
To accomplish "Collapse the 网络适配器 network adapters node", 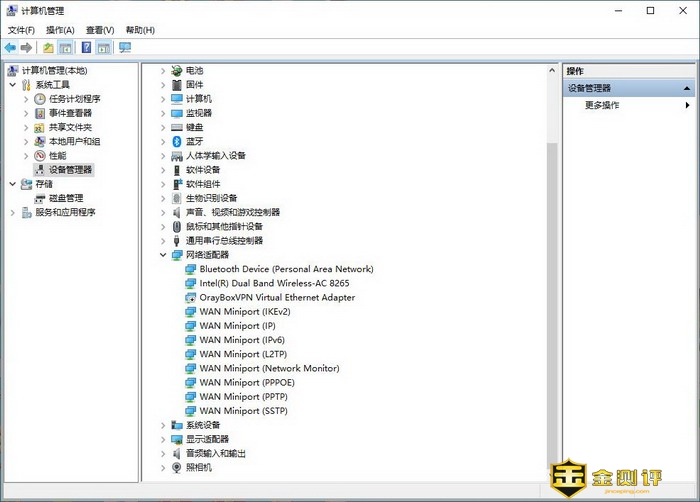I will pyautogui.click(x=163, y=255).
